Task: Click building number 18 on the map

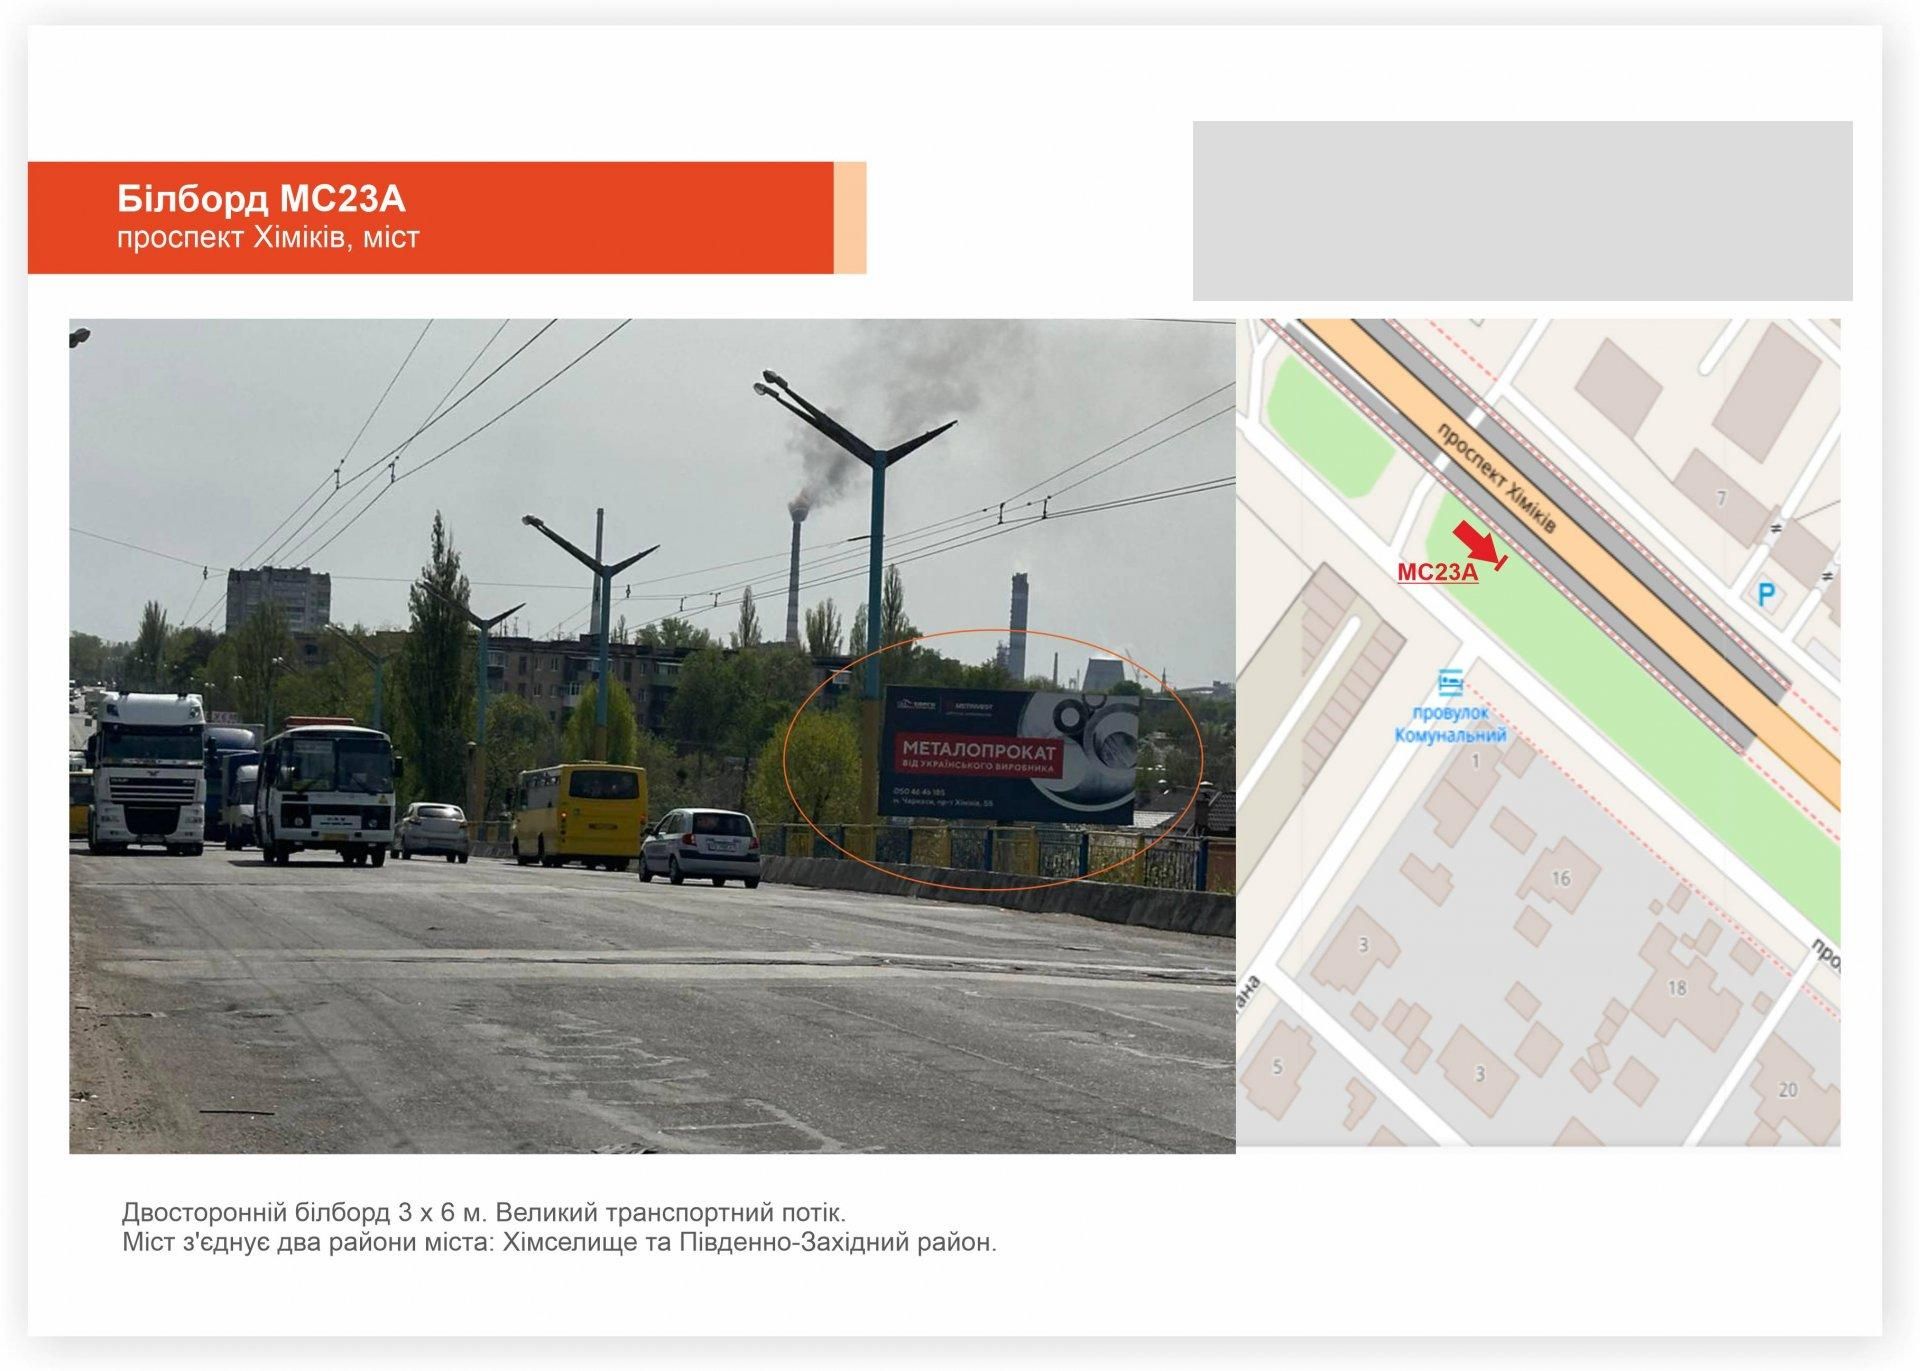Action: pos(1677,988)
